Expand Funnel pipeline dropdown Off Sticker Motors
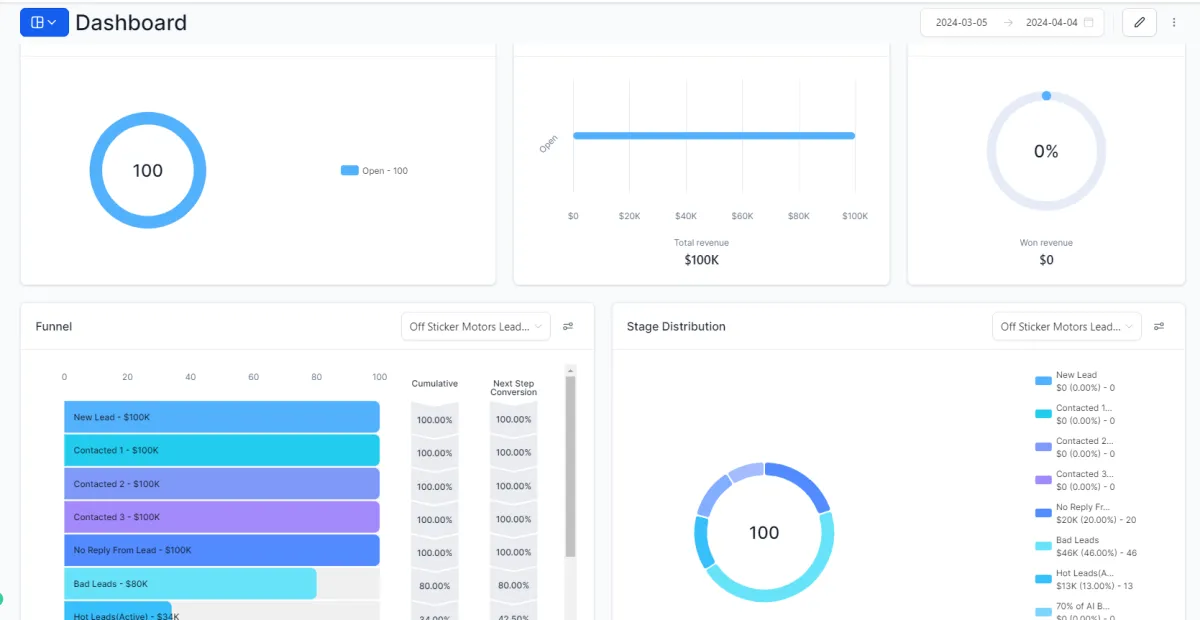Screen dimensions: 1200x620 click(476, 326)
